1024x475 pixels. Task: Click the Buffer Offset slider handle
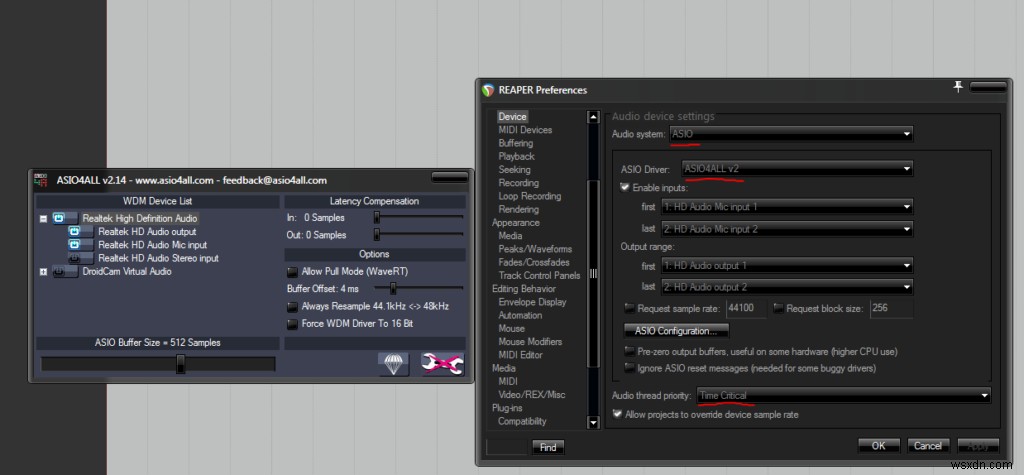click(x=393, y=288)
